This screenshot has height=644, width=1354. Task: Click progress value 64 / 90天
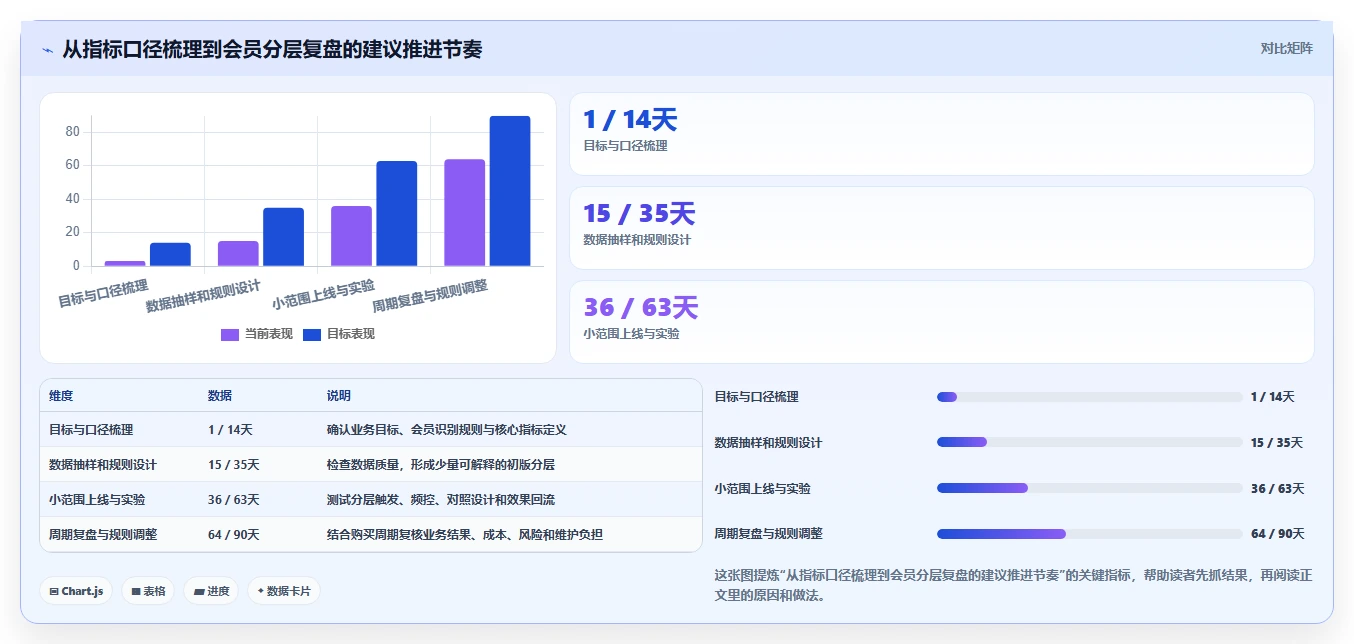[1277, 534]
